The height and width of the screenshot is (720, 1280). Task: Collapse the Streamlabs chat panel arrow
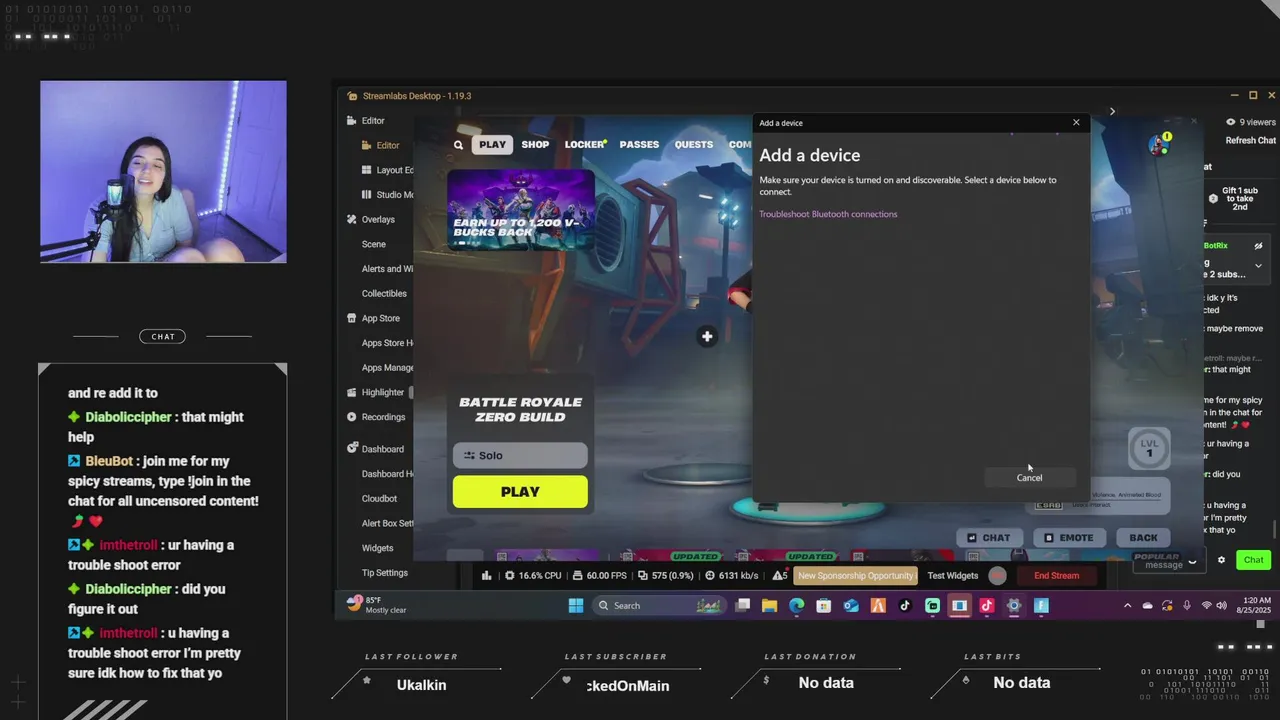tap(1112, 111)
